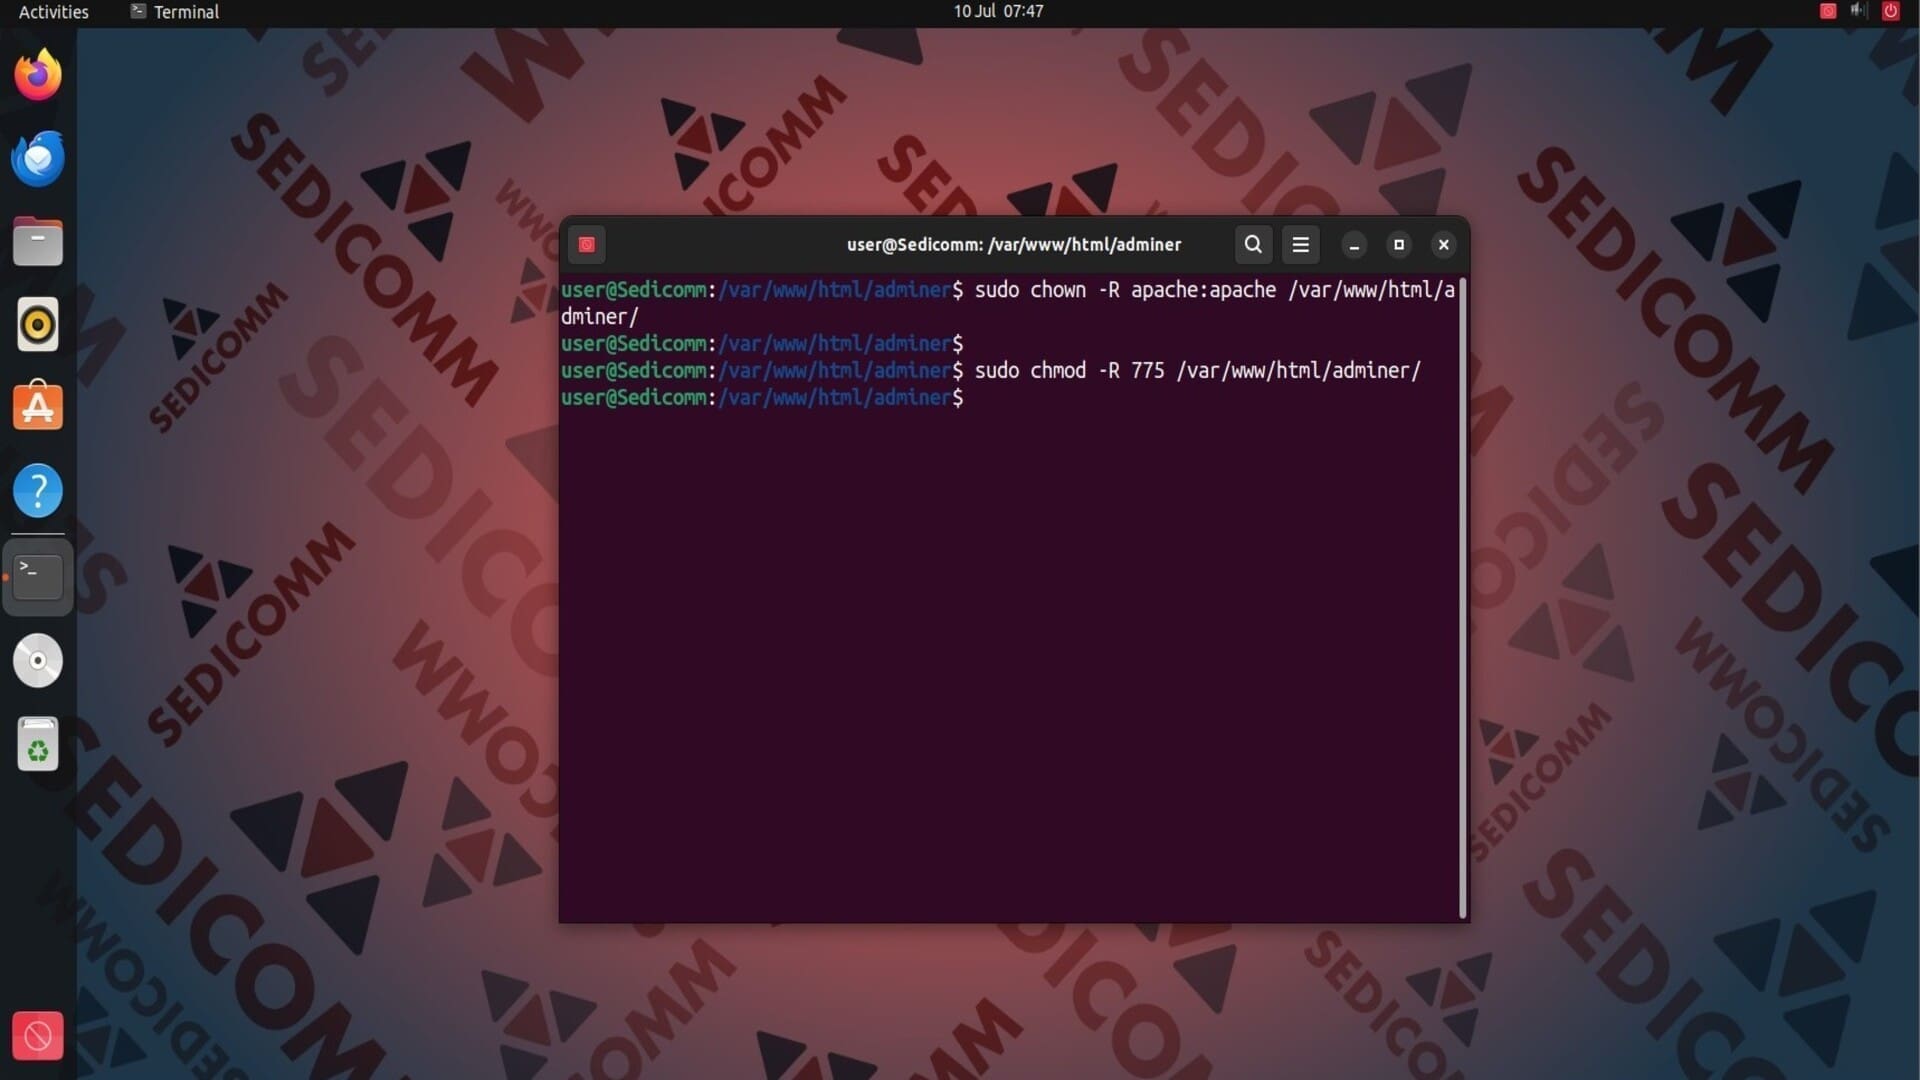
Task: Click the terminal vertical scrollbar
Action: 1463,598
